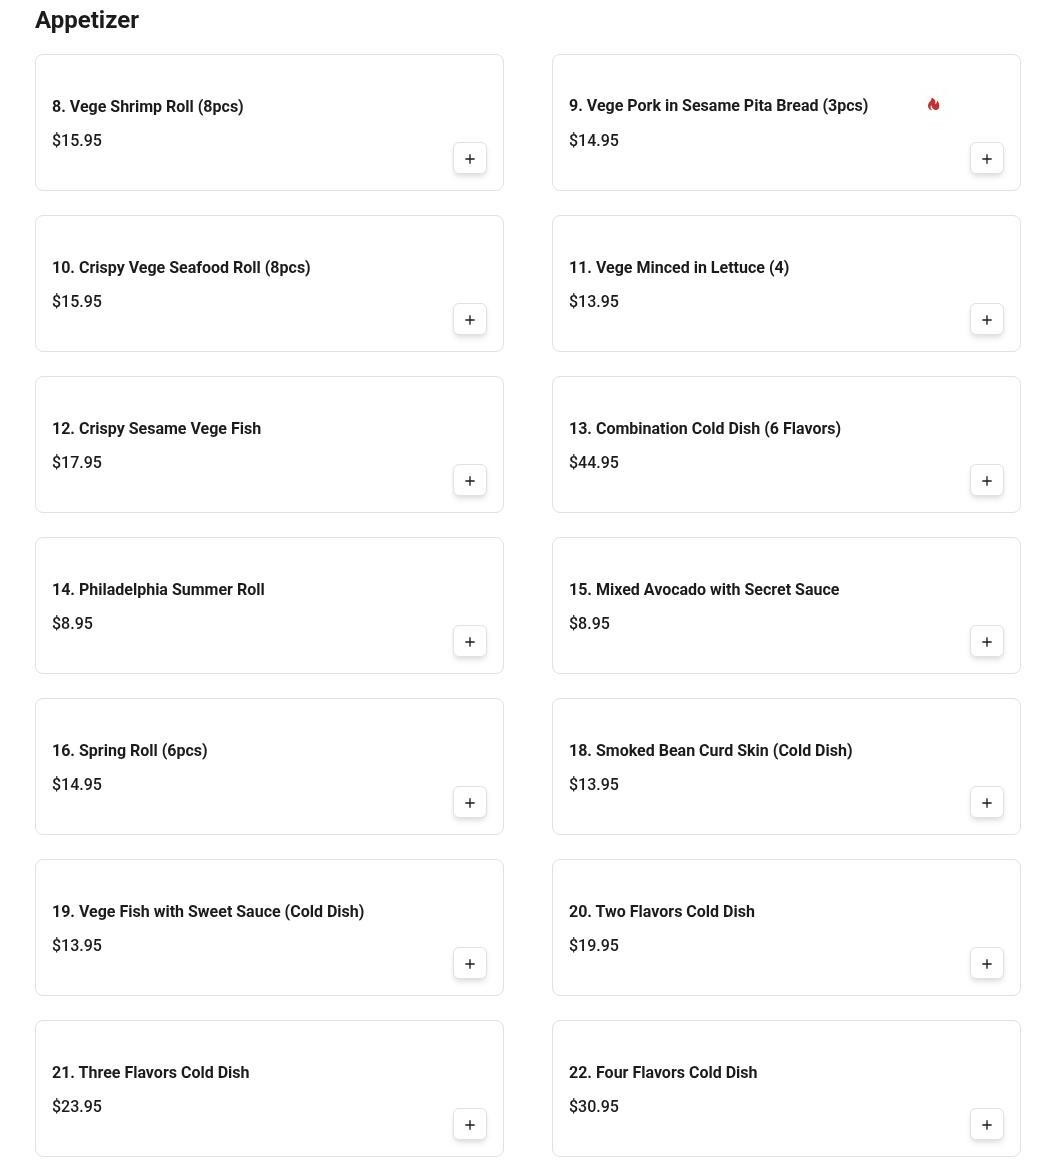Click plus for Four Flavors Cold Dish
Image resolution: width=1050 pixels, height=1160 pixels.
pos(987,1125)
